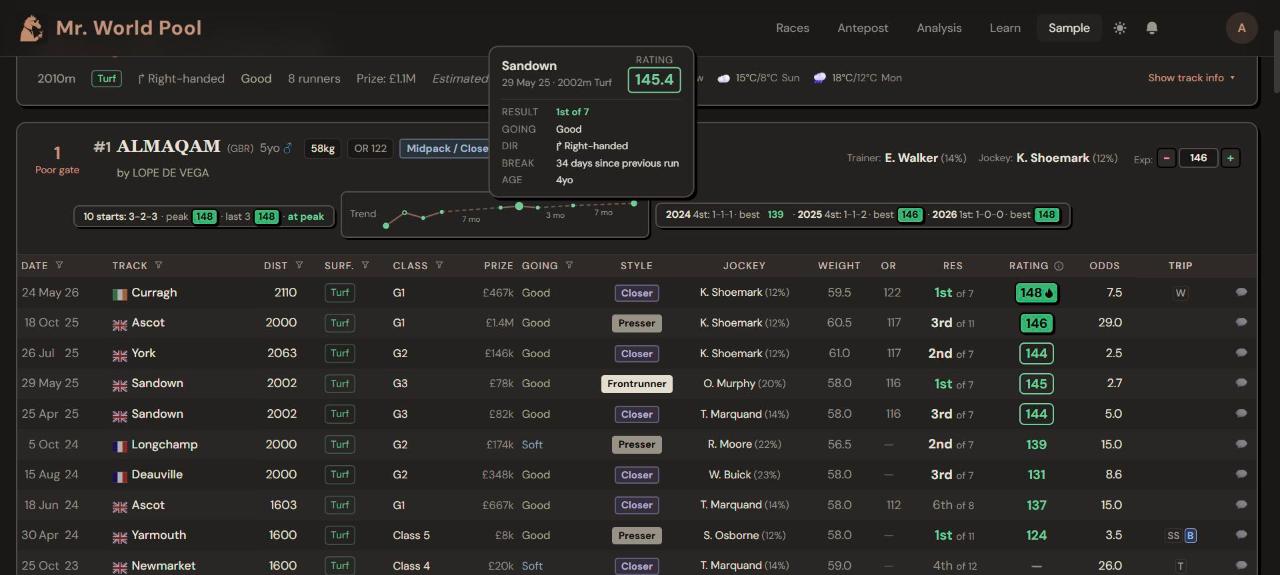Click the Ireland flag beside Curragh
Image resolution: width=1280 pixels, height=575 pixels.
(x=120, y=294)
